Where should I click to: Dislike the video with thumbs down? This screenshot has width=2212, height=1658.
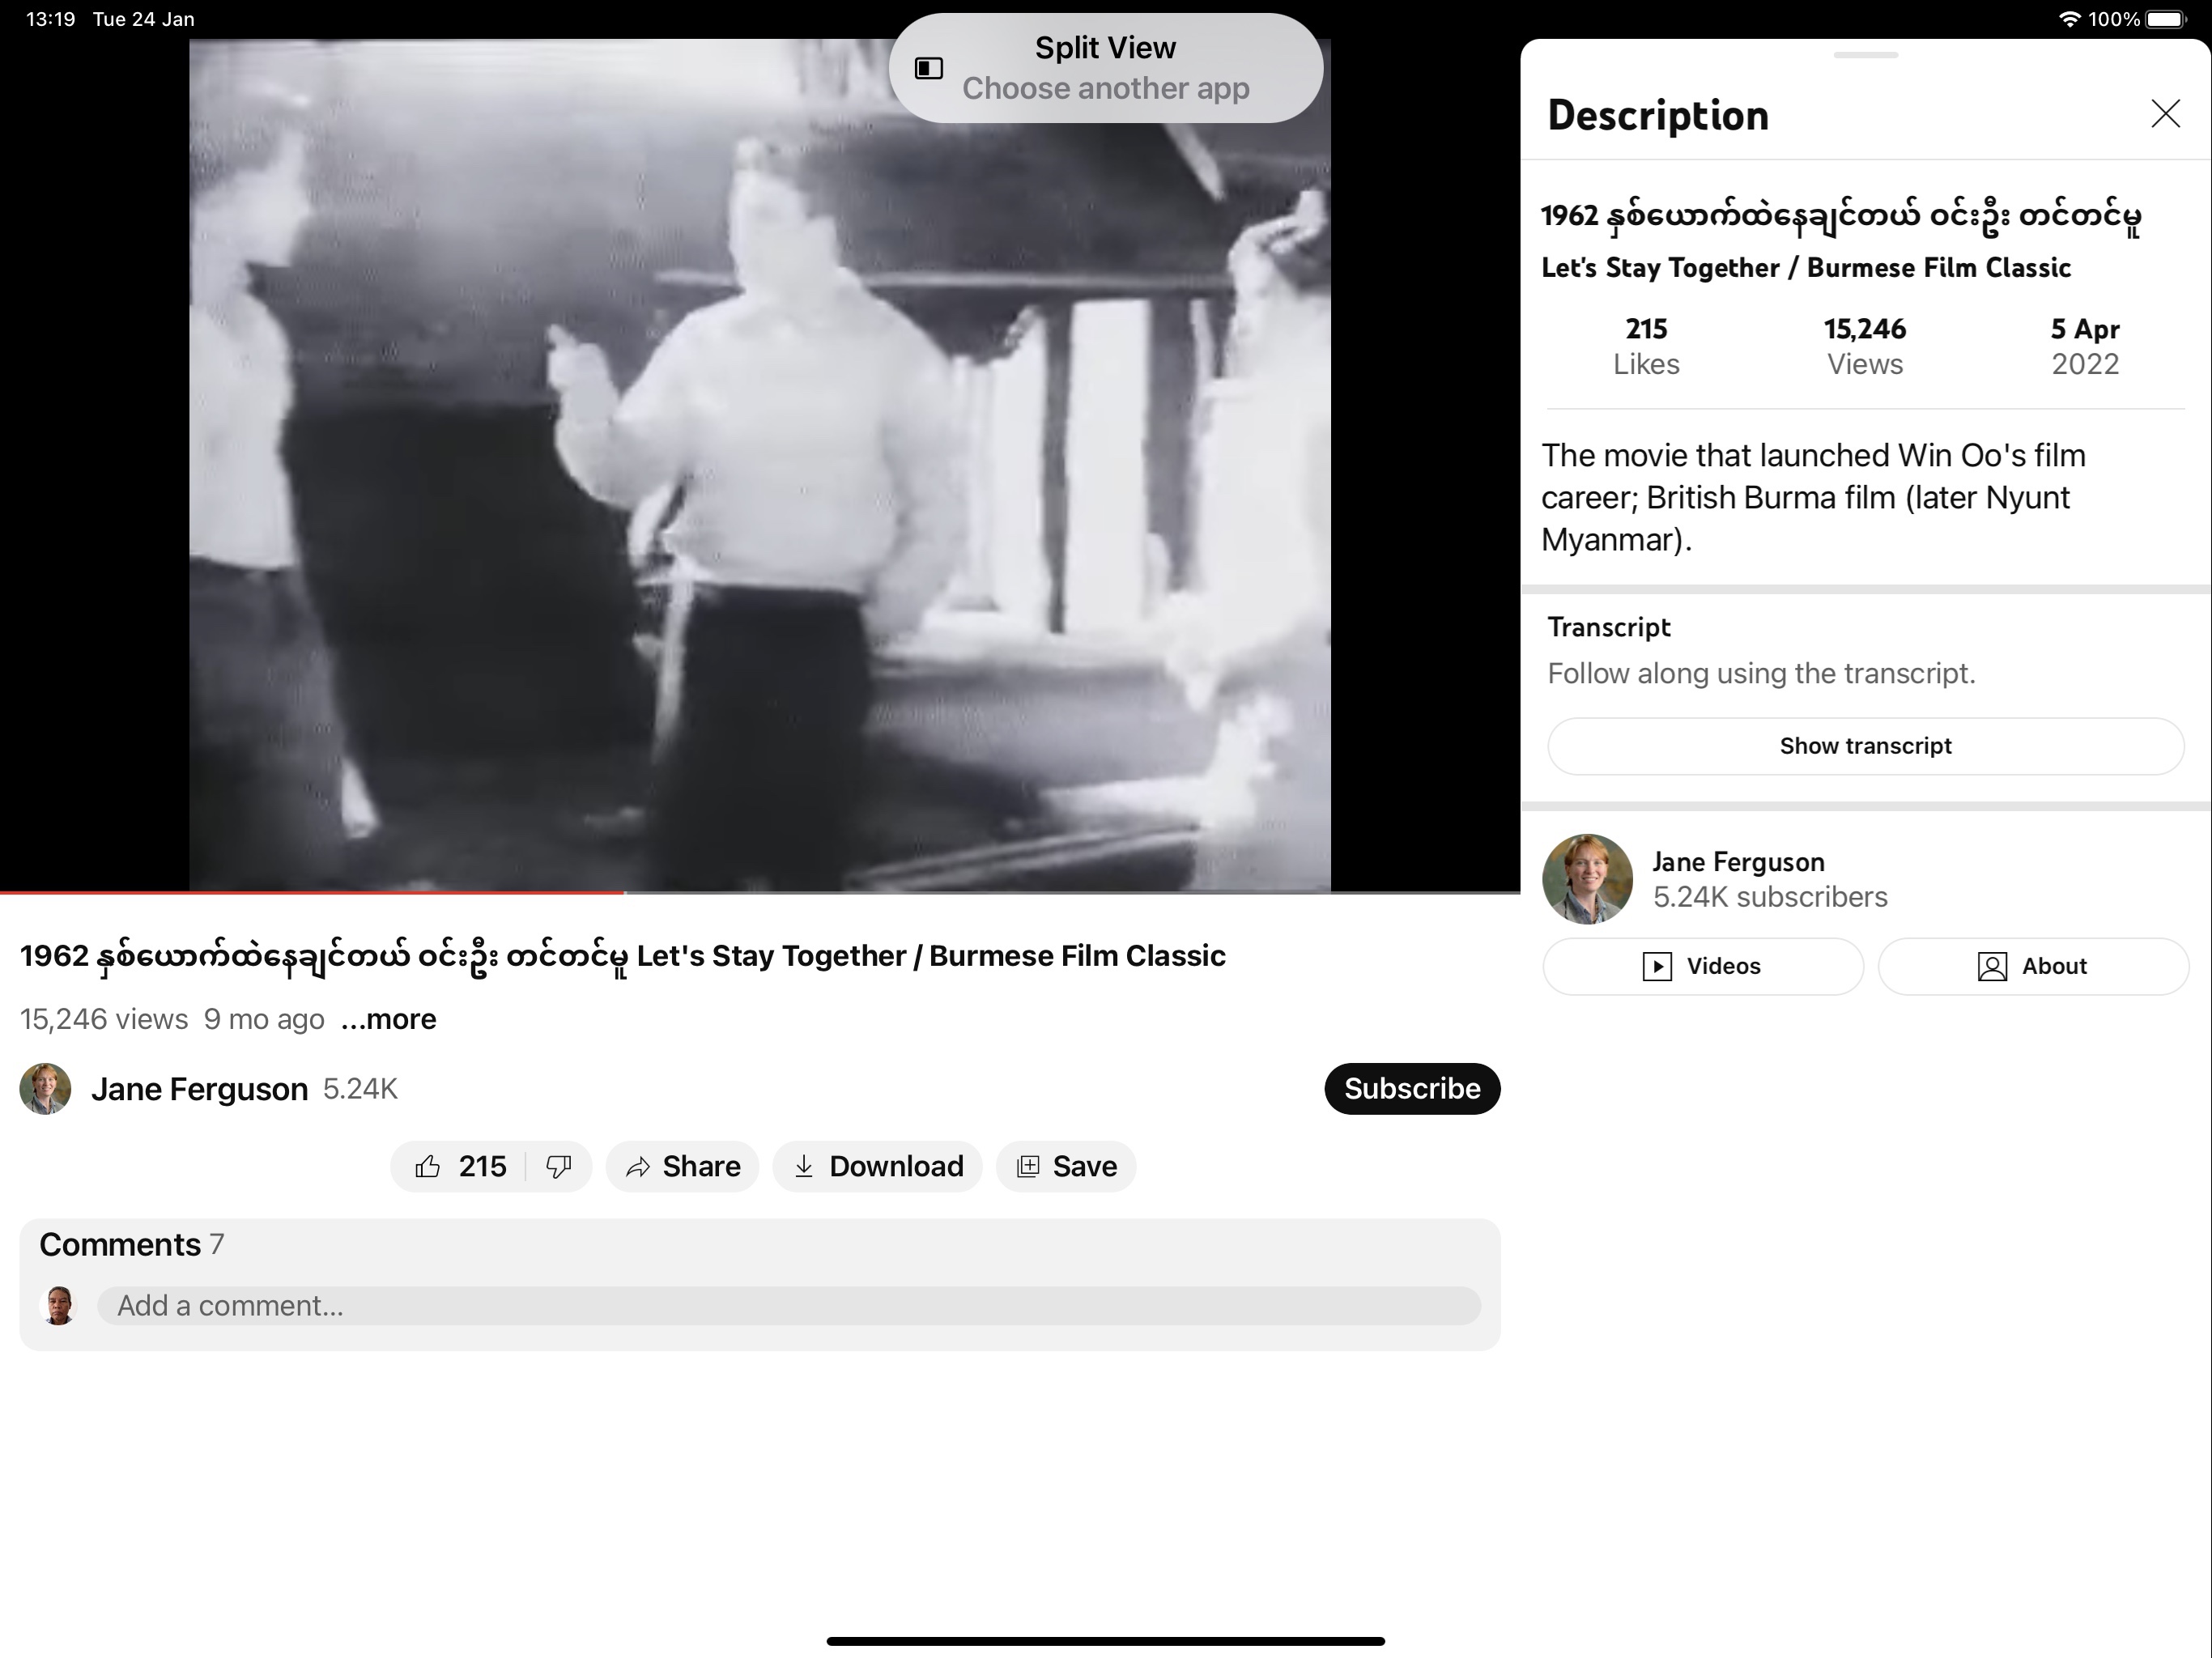(559, 1166)
